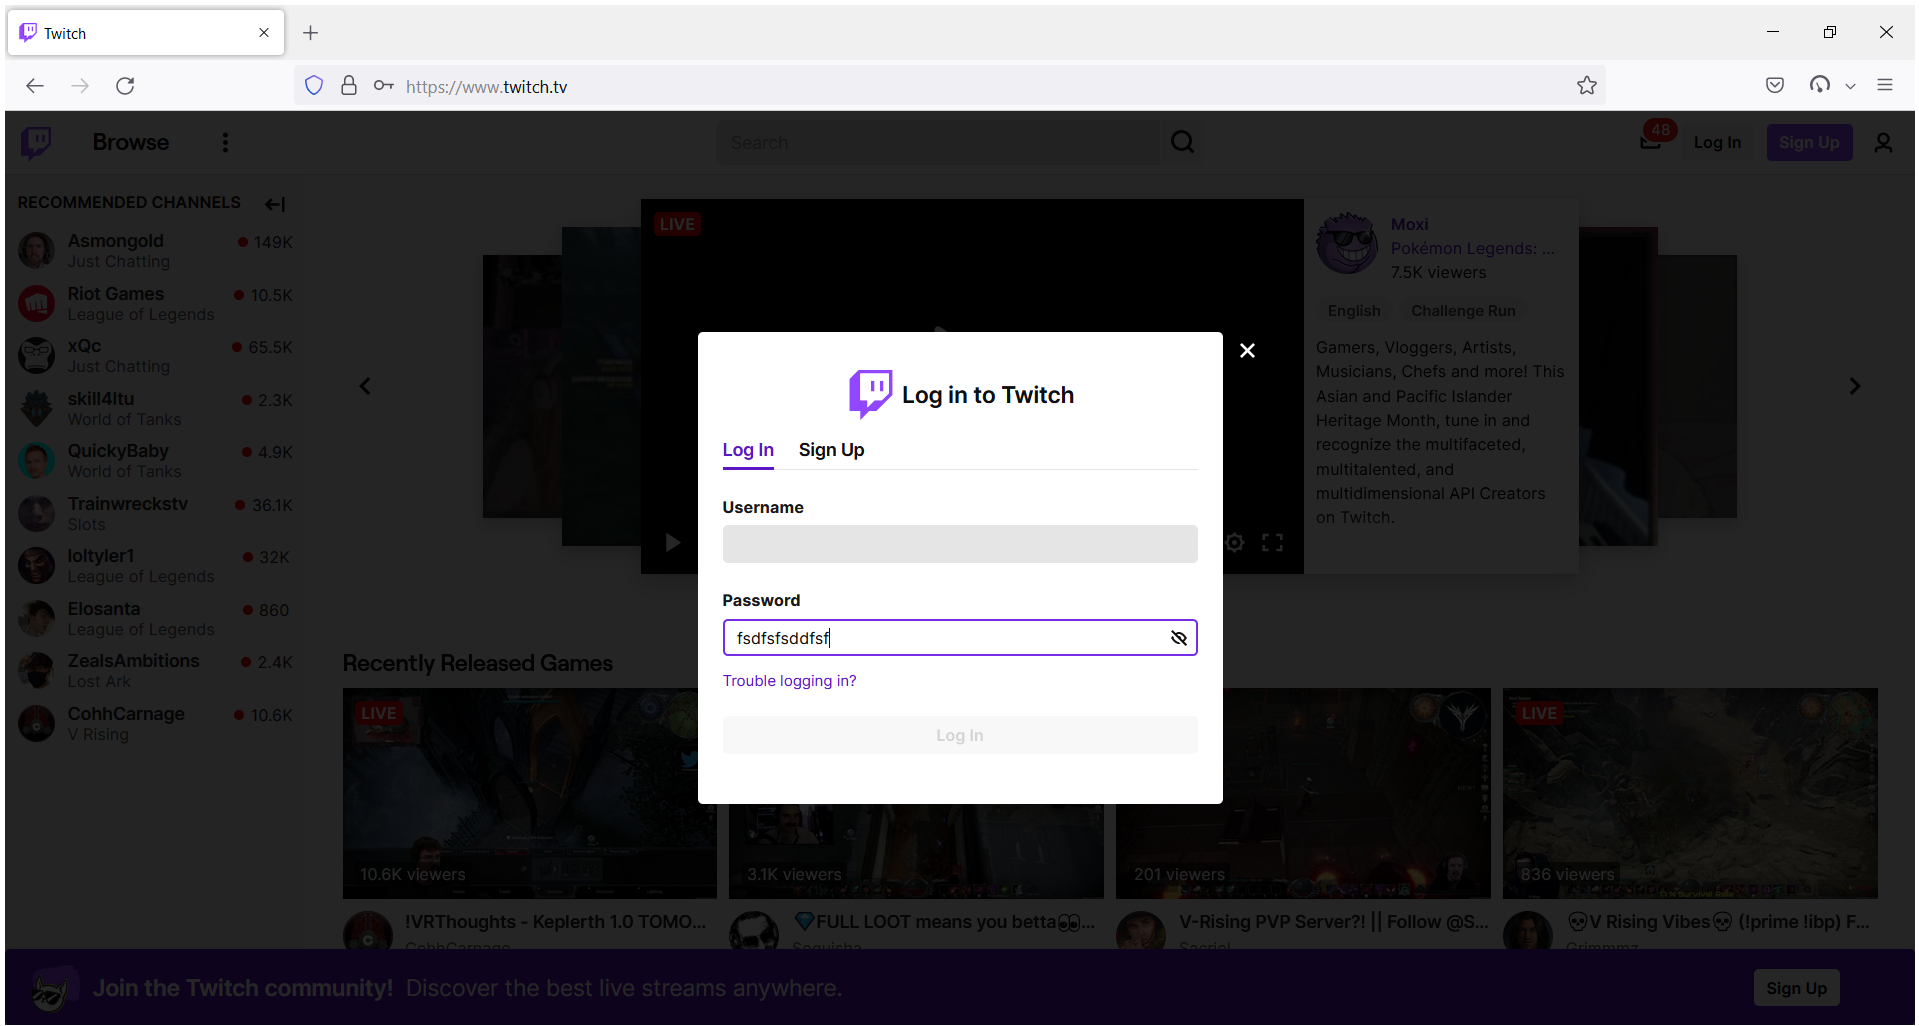The image size is (1919, 1026).
Task: Click the browser back arrow
Action: 35,86
